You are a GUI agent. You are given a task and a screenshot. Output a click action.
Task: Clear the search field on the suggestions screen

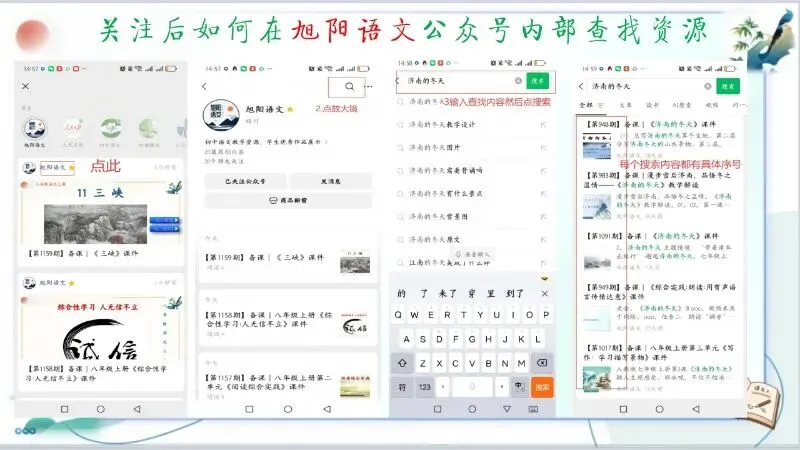(x=518, y=81)
